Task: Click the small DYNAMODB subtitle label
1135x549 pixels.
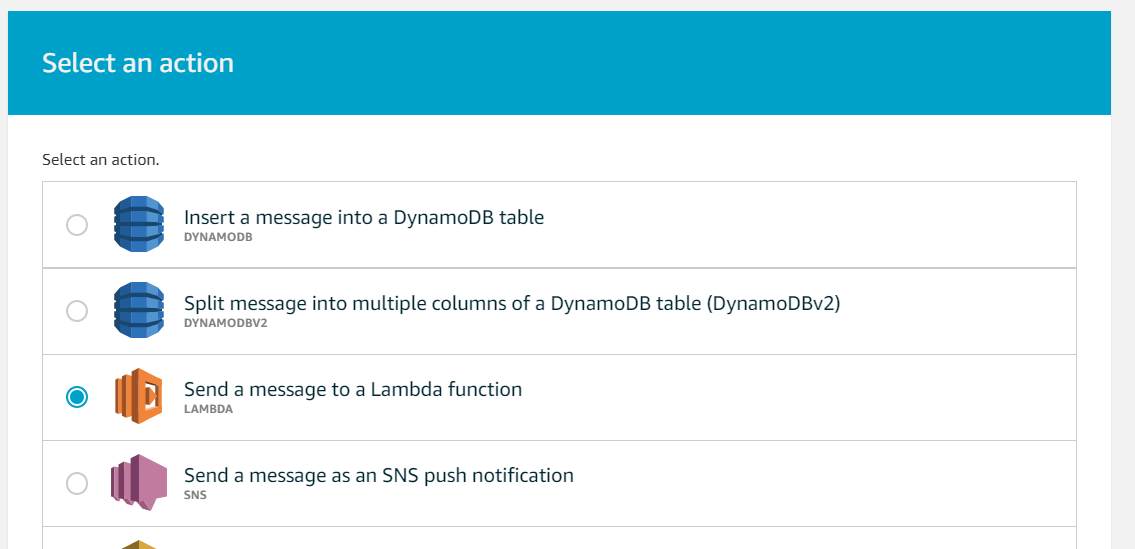Action: [216, 237]
